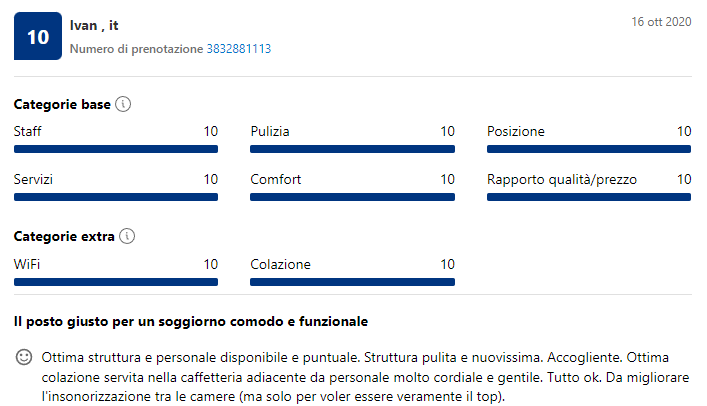Click the Servizi rating bar

(116, 197)
